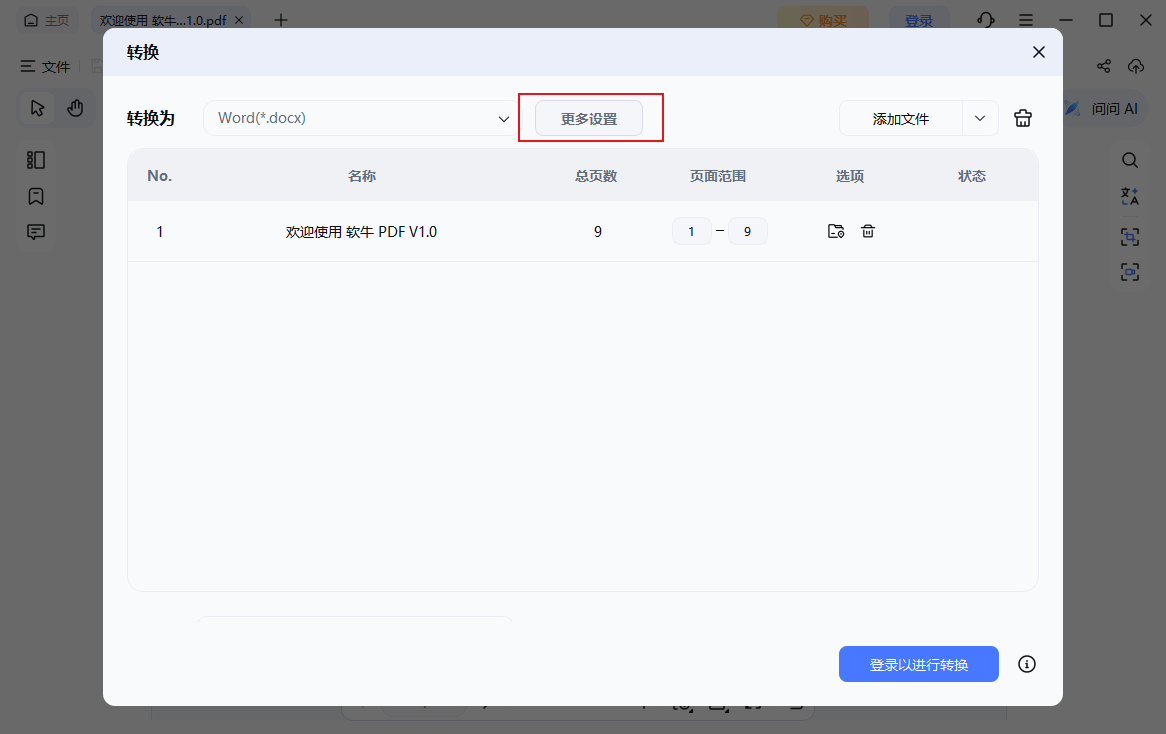Click the 购买 purchase button
Screen dimensions: 1166x734
823,20
